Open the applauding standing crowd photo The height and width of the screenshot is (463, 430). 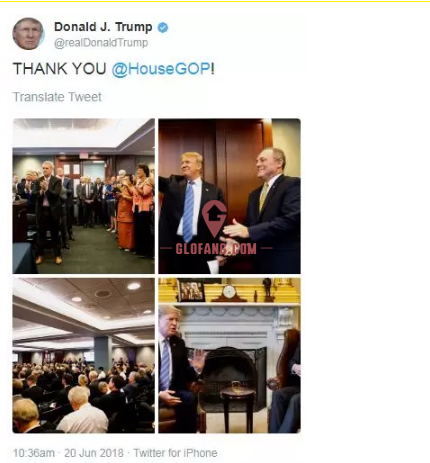point(84,196)
